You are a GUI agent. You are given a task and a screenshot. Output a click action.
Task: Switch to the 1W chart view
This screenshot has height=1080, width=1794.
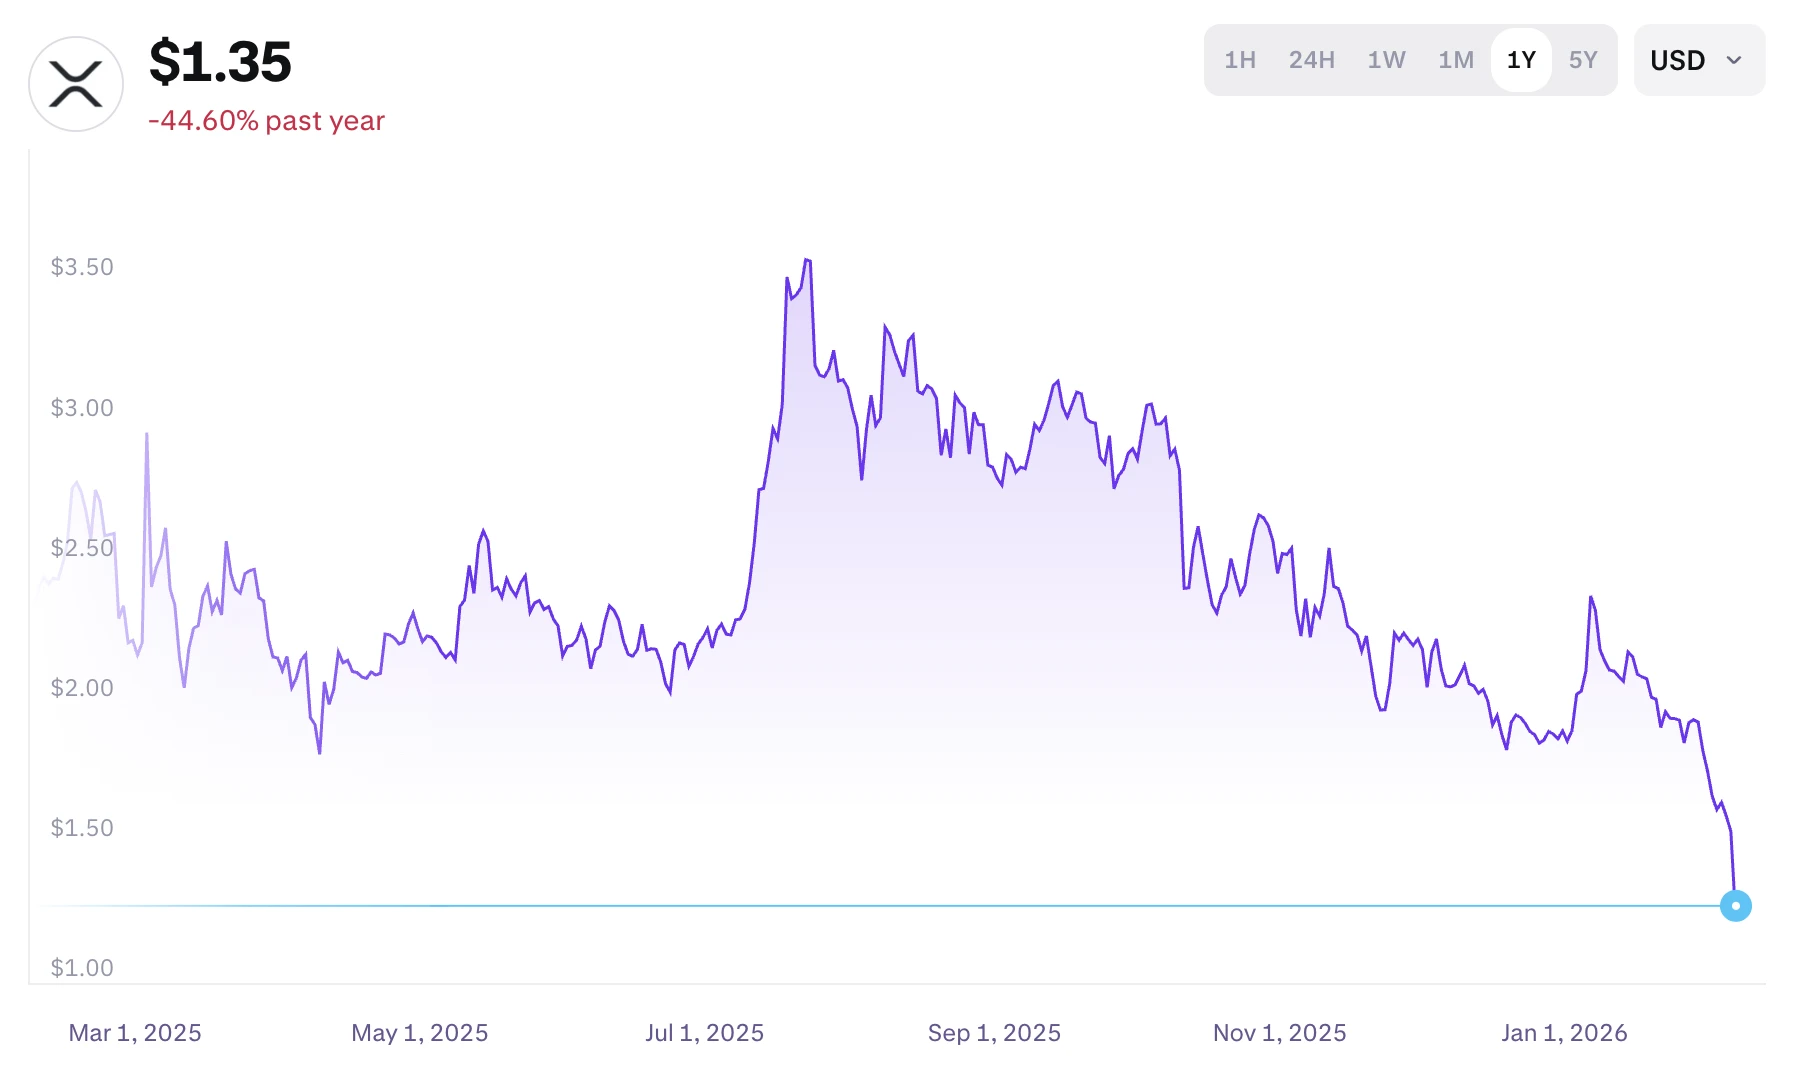[1385, 60]
